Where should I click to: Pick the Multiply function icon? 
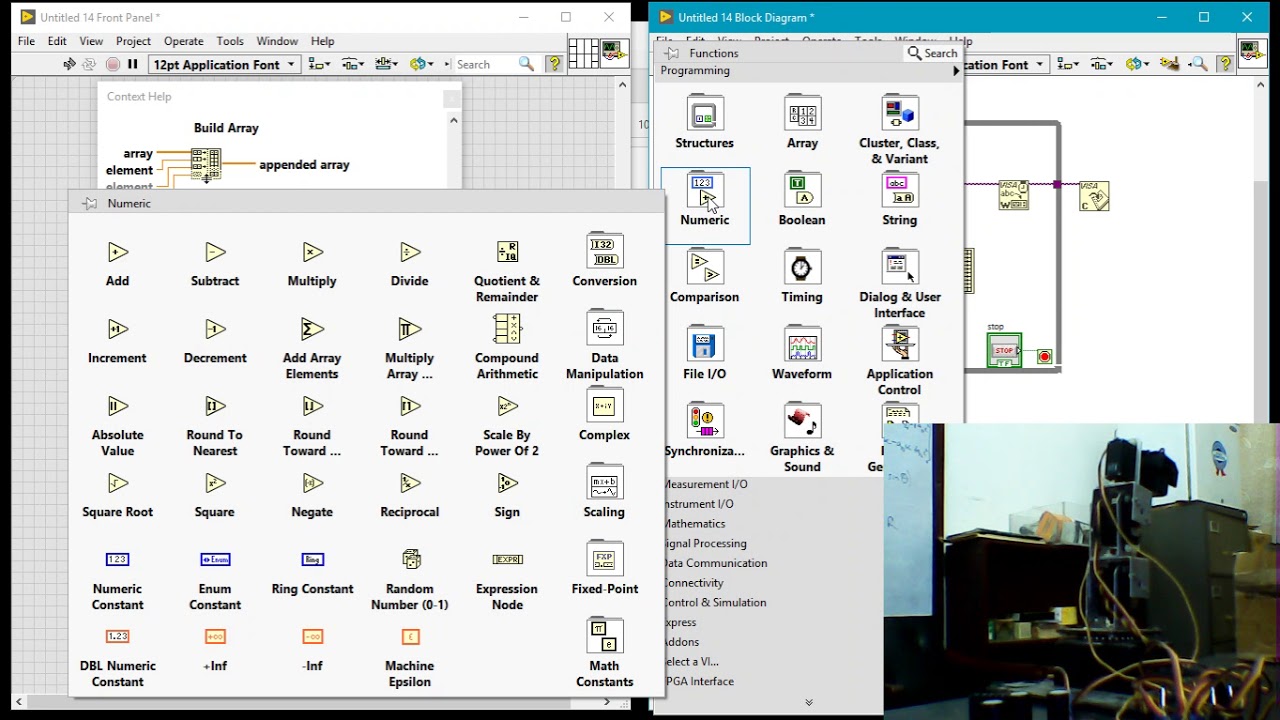click(312, 252)
